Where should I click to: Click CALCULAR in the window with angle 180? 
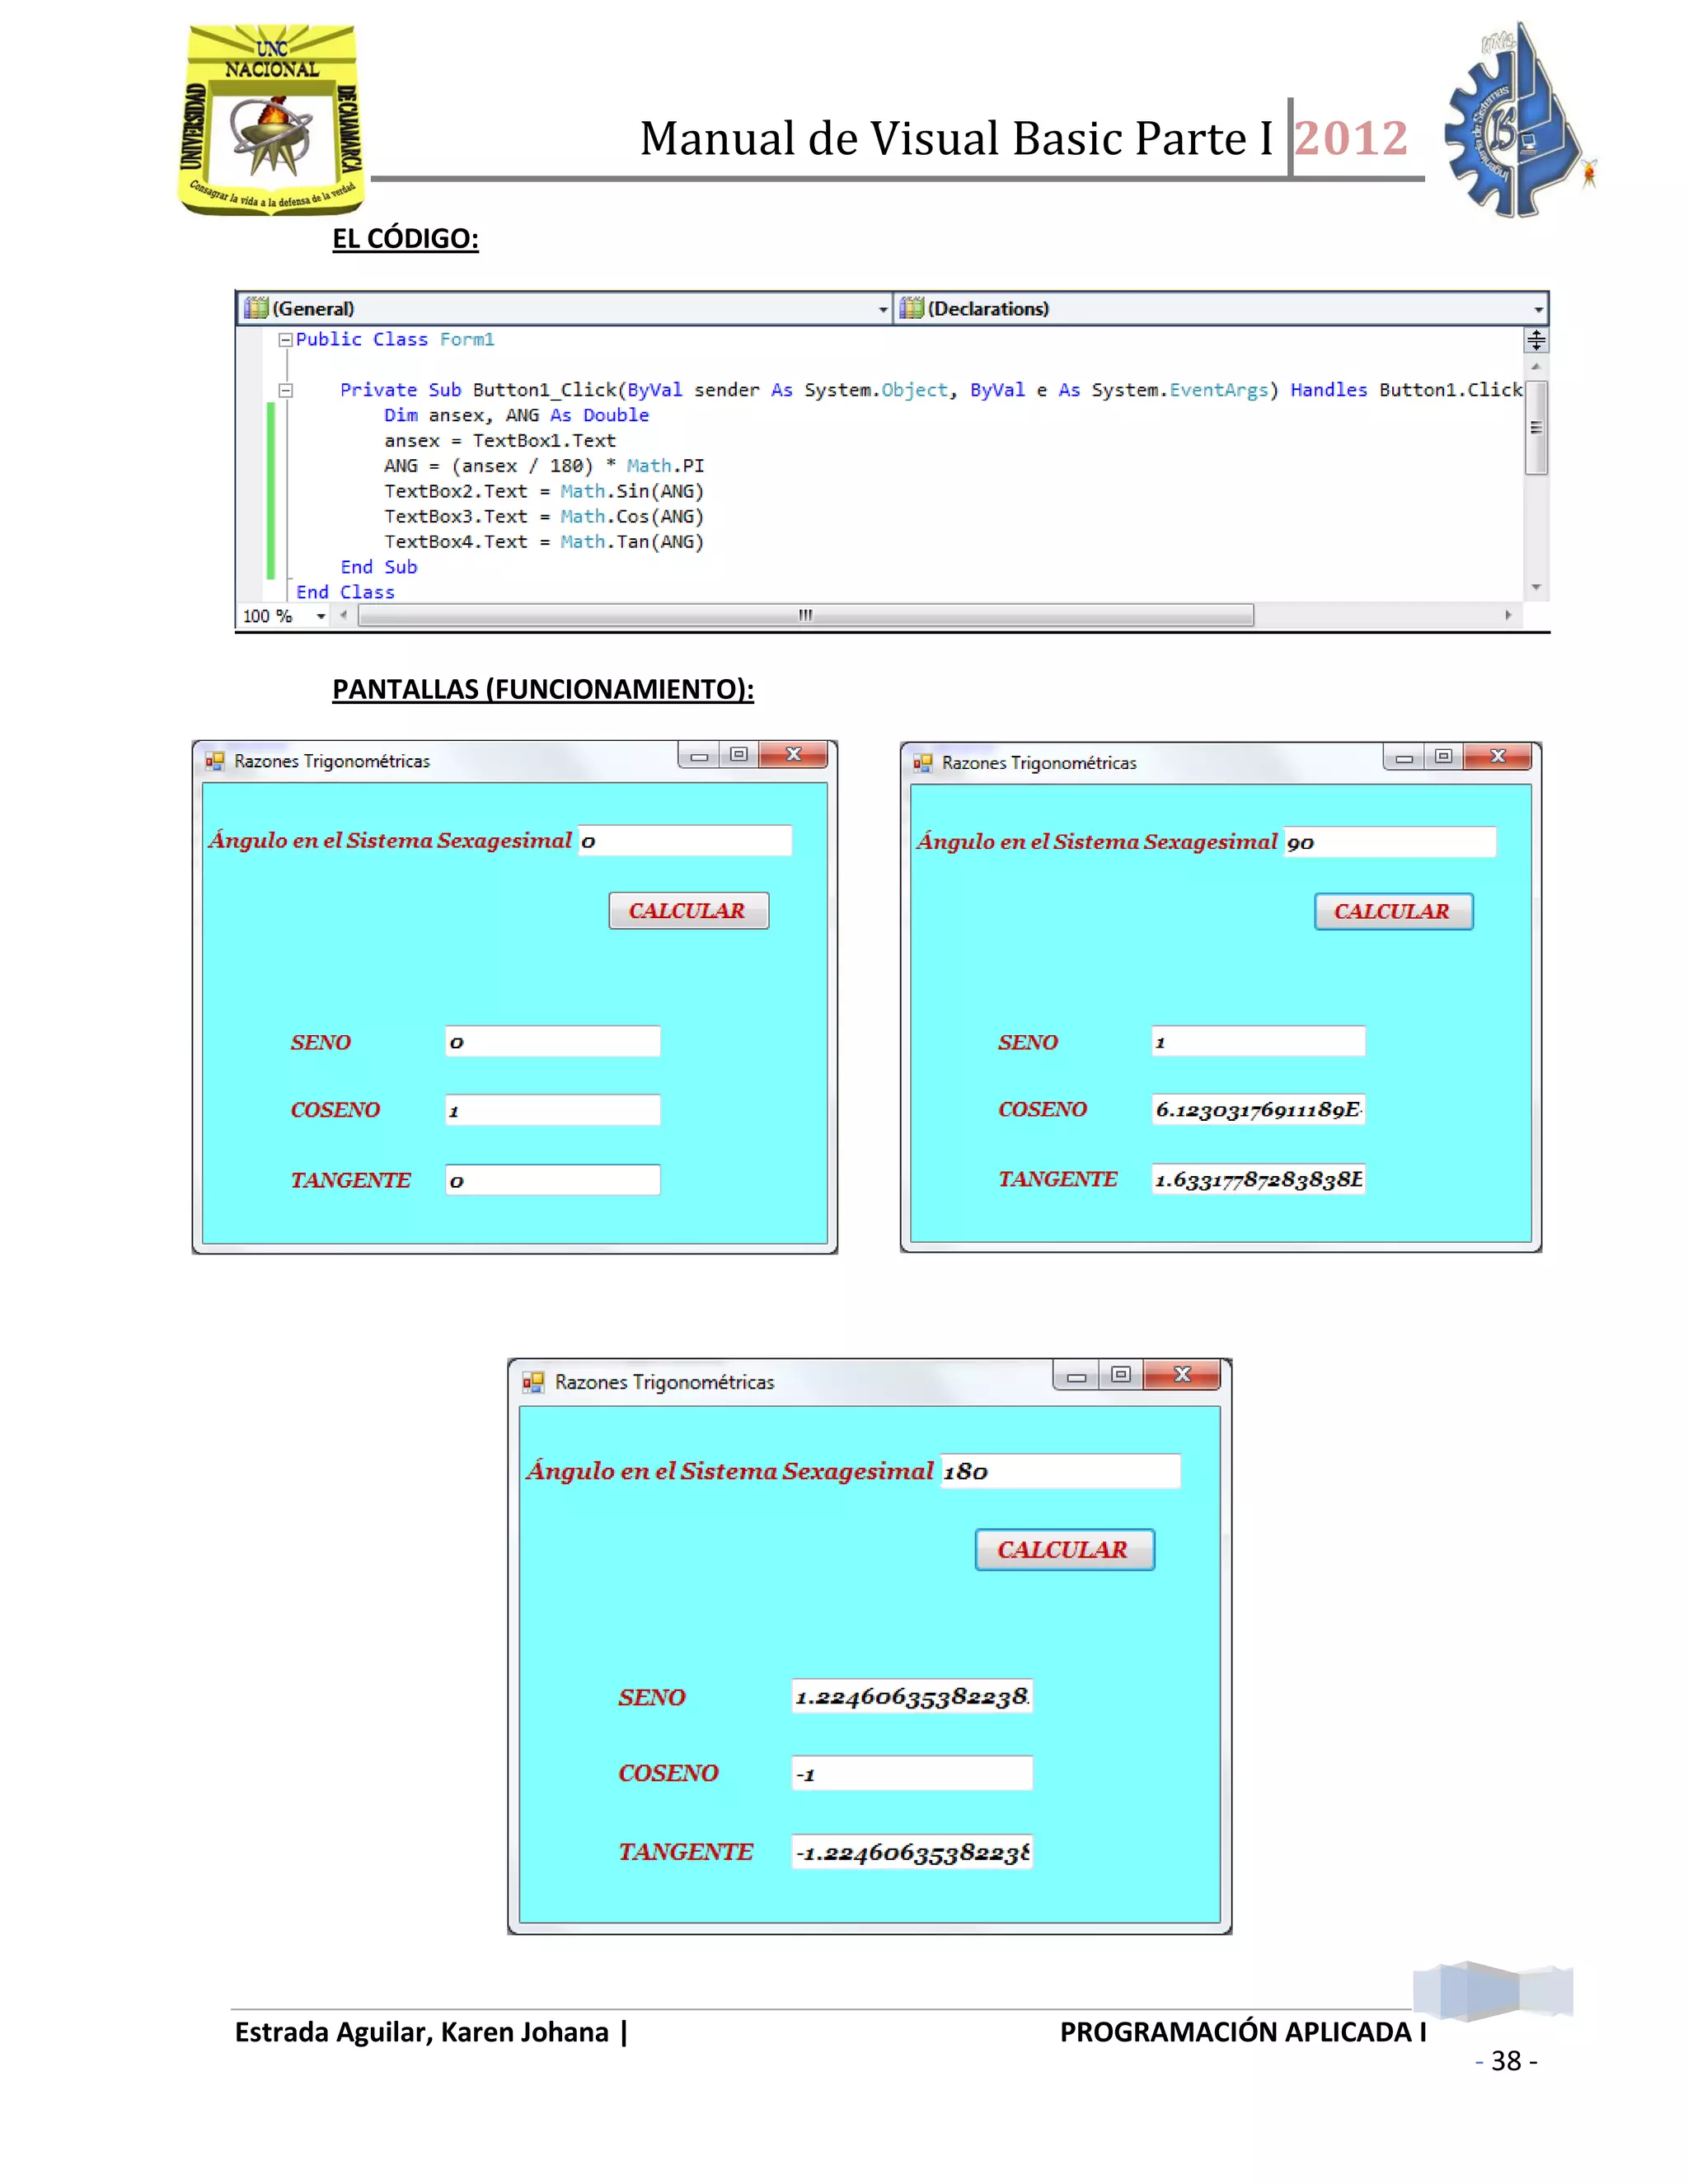pyautogui.click(x=1064, y=1550)
